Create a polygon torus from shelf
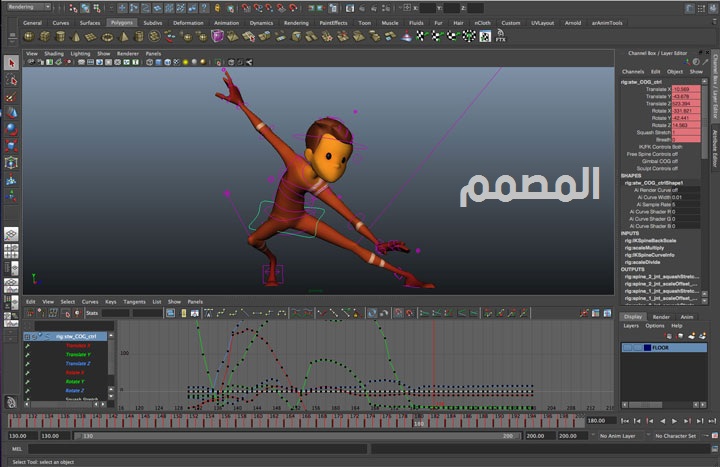The width and height of the screenshot is (720, 467). [x=107, y=37]
